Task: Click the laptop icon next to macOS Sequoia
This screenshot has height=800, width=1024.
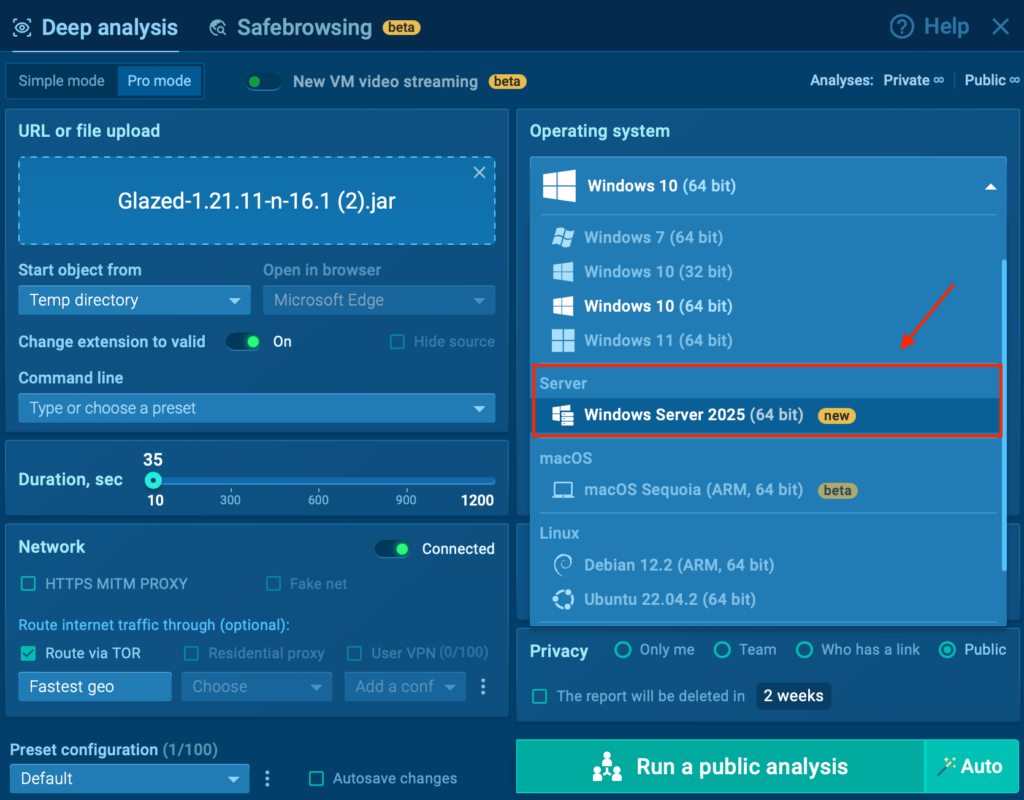Action: point(563,490)
